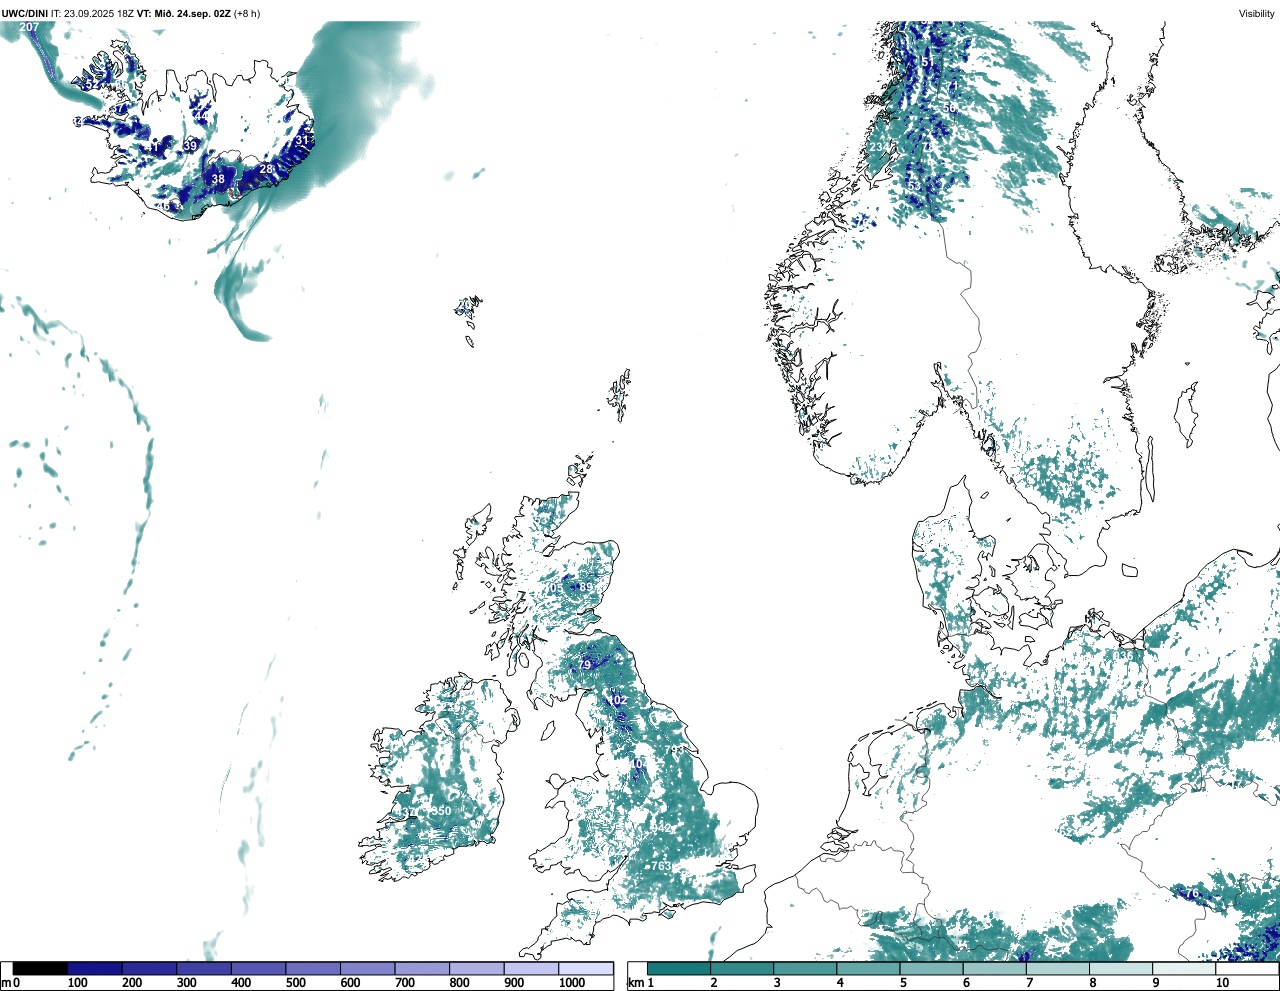Click the '10' label on km legend
The width and height of the screenshot is (1280, 991).
click(1222, 983)
